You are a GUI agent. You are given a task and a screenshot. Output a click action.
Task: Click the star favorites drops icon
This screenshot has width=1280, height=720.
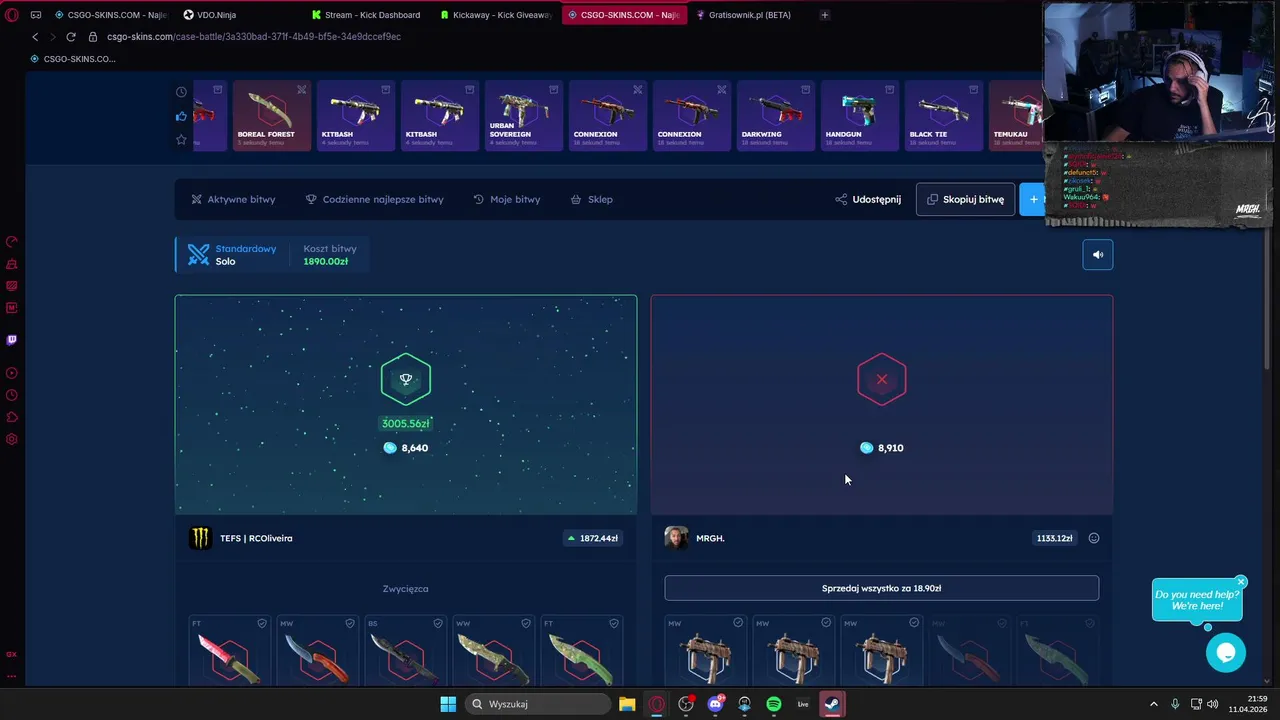point(181,140)
